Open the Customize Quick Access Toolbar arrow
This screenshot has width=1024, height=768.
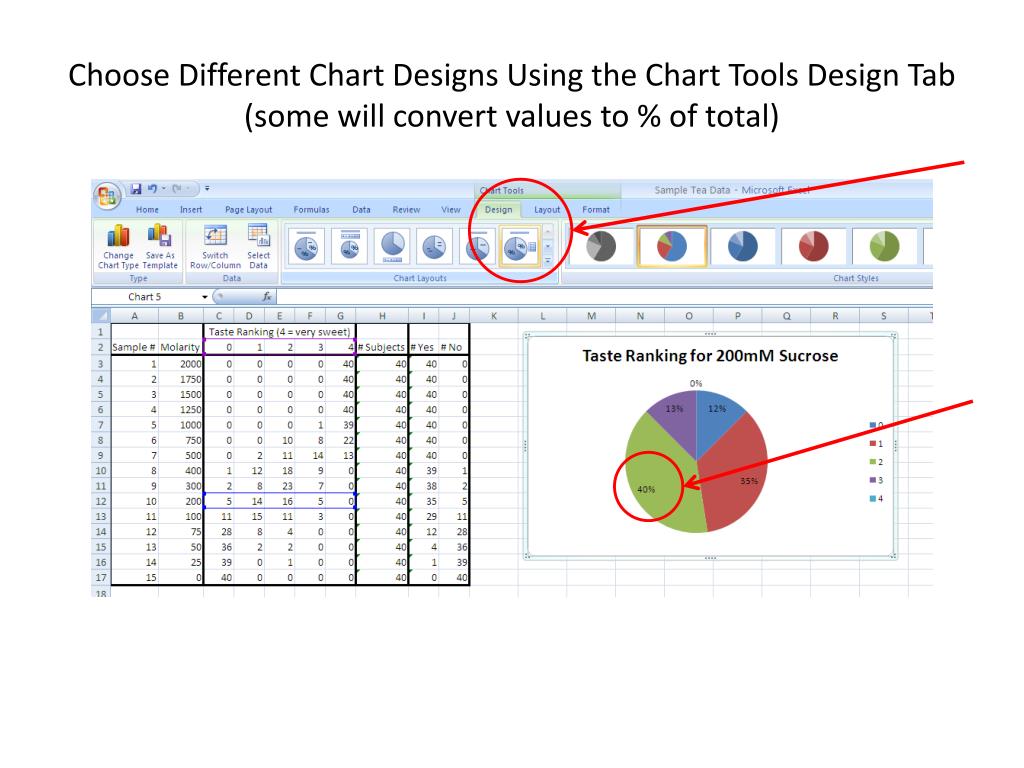click(x=207, y=189)
